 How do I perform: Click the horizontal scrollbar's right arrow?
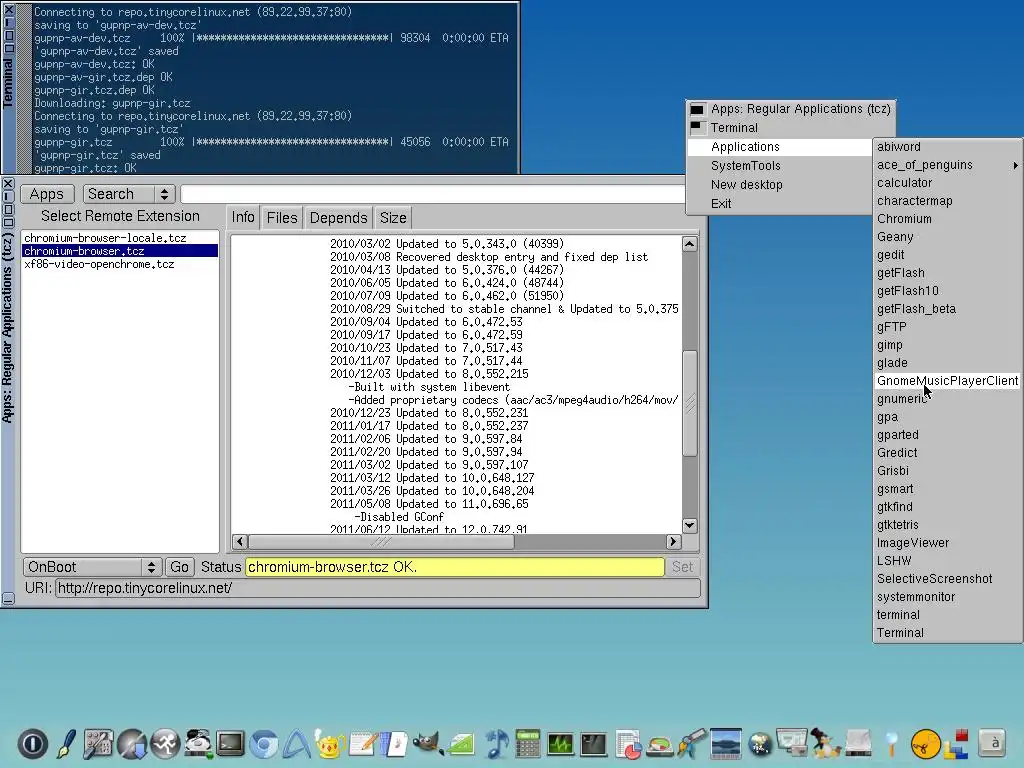click(x=673, y=541)
